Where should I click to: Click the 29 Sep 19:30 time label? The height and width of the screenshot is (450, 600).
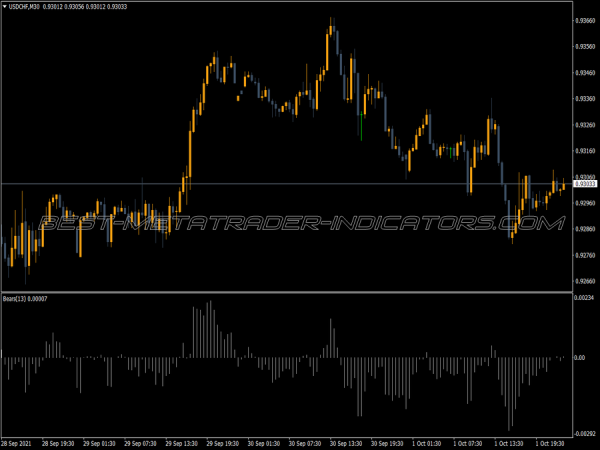pos(223,443)
